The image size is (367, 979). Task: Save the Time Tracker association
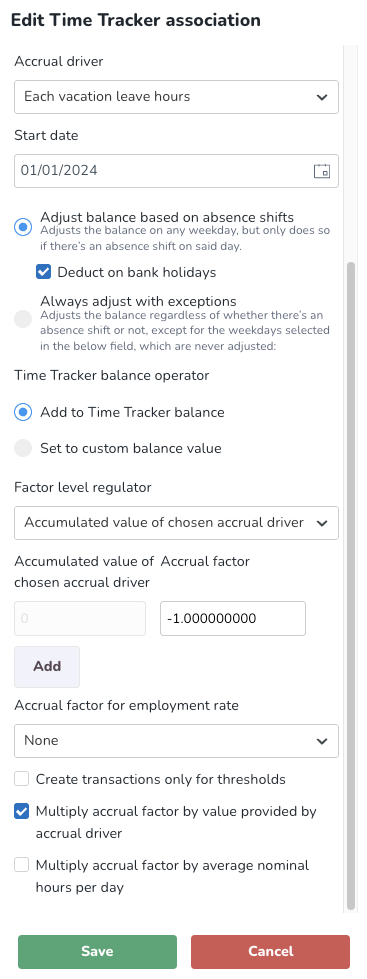click(x=97, y=952)
